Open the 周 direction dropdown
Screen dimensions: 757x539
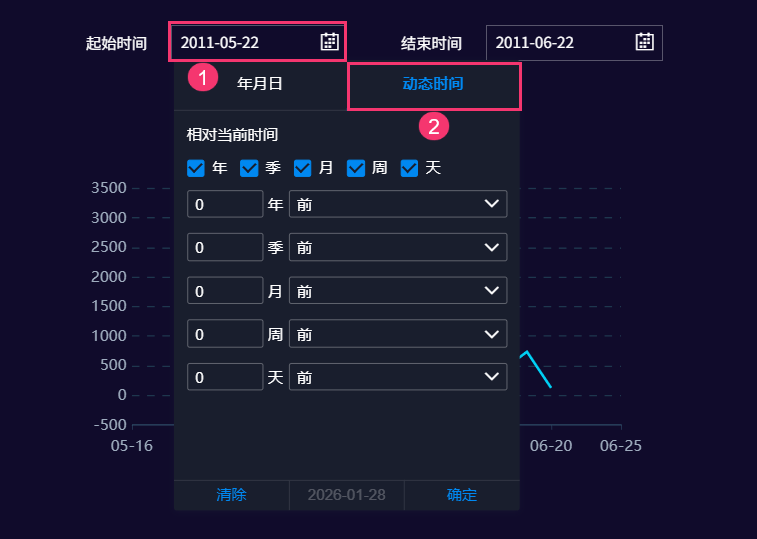pos(398,334)
